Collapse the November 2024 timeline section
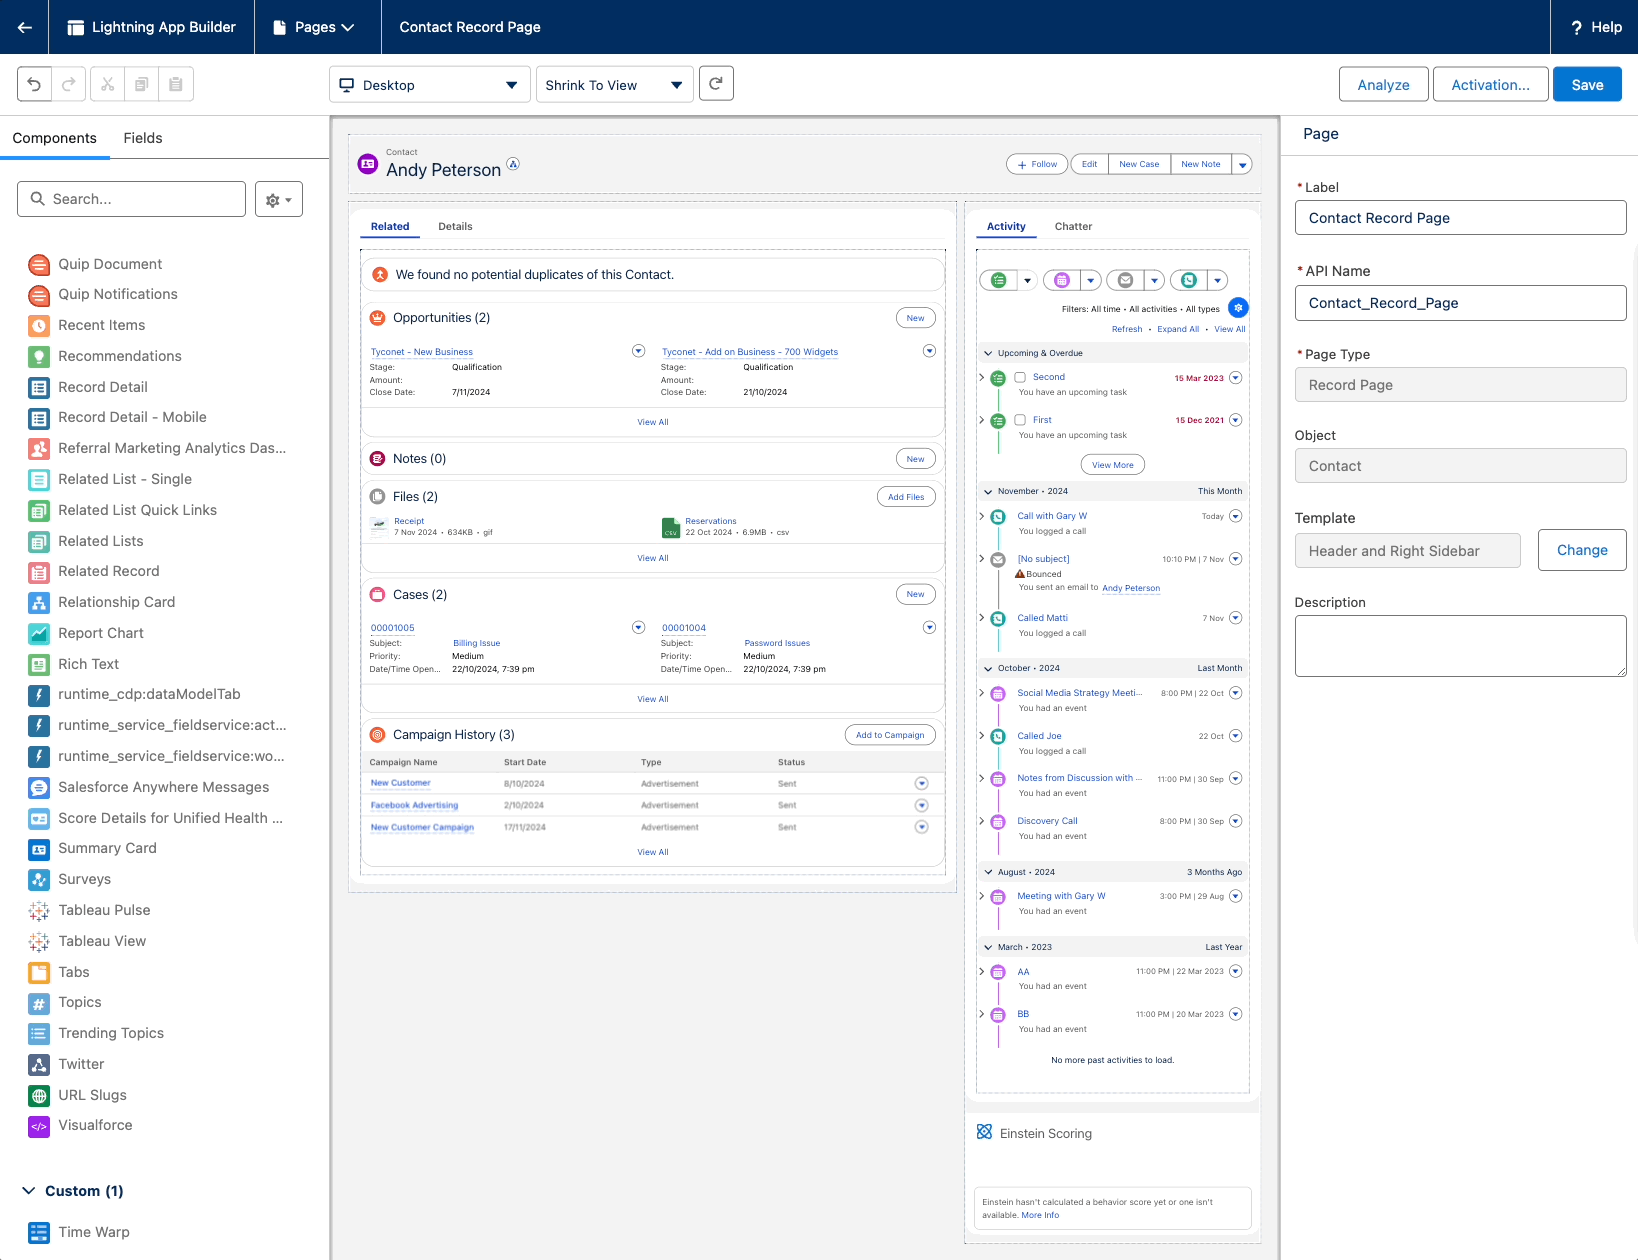This screenshot has width=1638, height=1260. click(x=988, y=491)
